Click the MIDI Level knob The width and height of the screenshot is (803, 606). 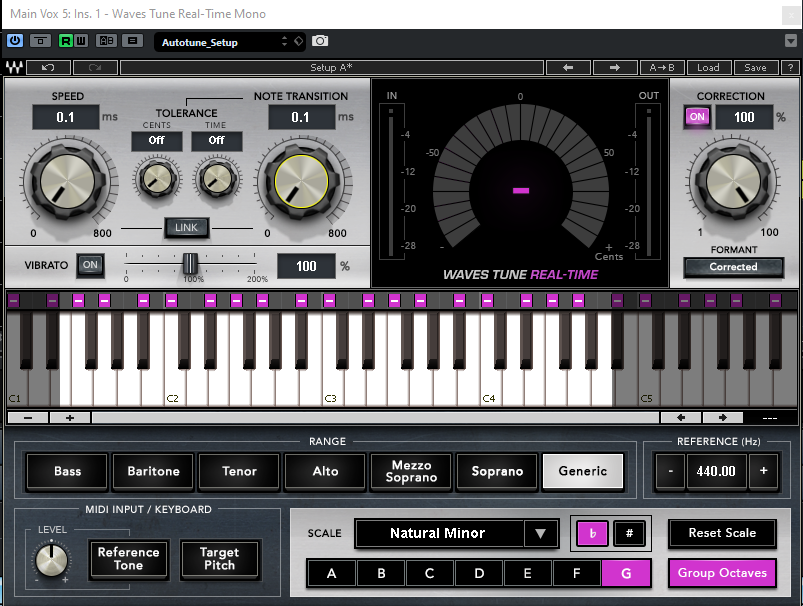click(51, 560)
